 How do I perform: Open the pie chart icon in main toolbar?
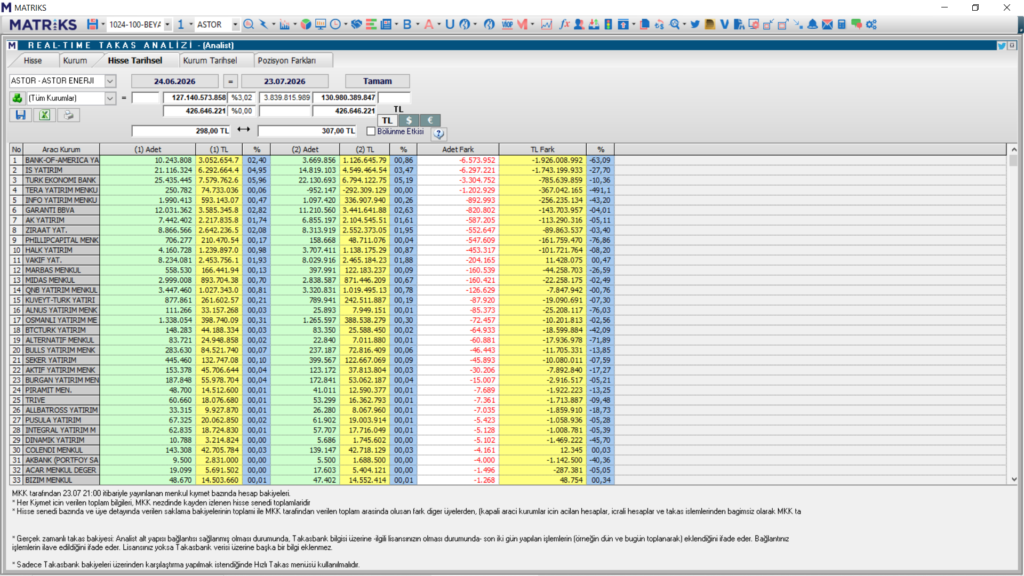(306, 24)
